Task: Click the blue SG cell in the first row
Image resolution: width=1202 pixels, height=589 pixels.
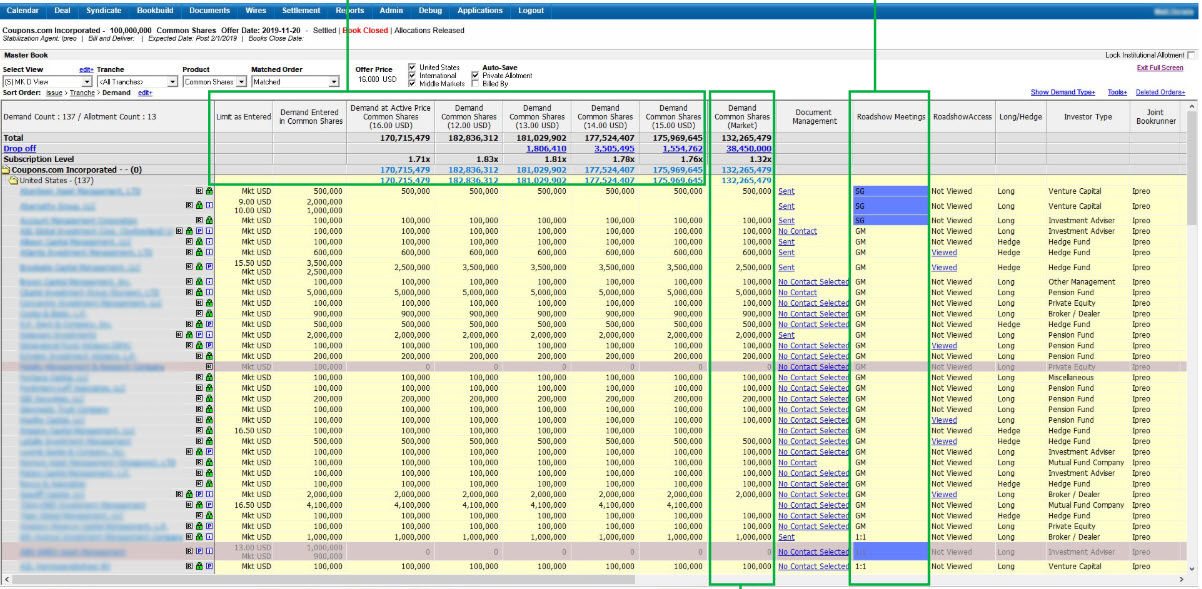Action: (890, 190)
